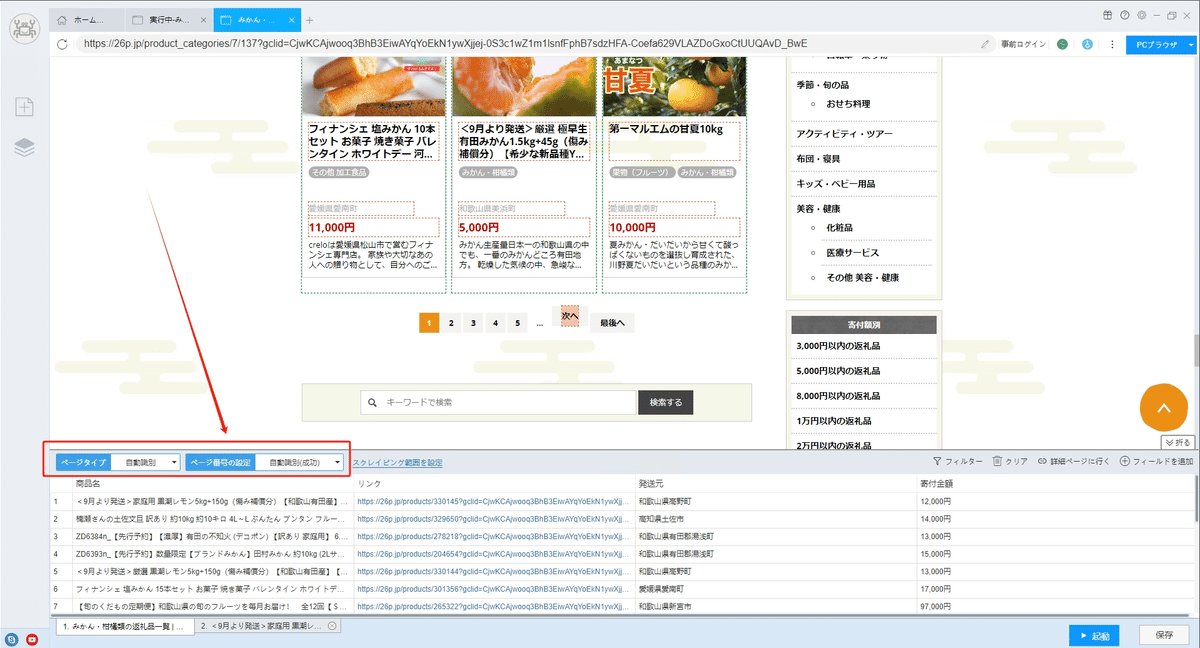Select bottom tab 1 みかん・柑橘類の返礼品一覧

(x=125, y=626)
